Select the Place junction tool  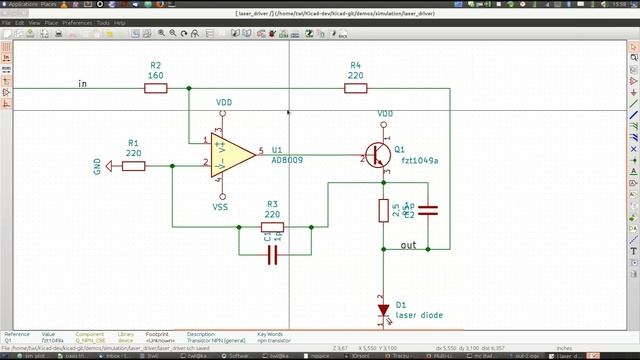(633, 160)
